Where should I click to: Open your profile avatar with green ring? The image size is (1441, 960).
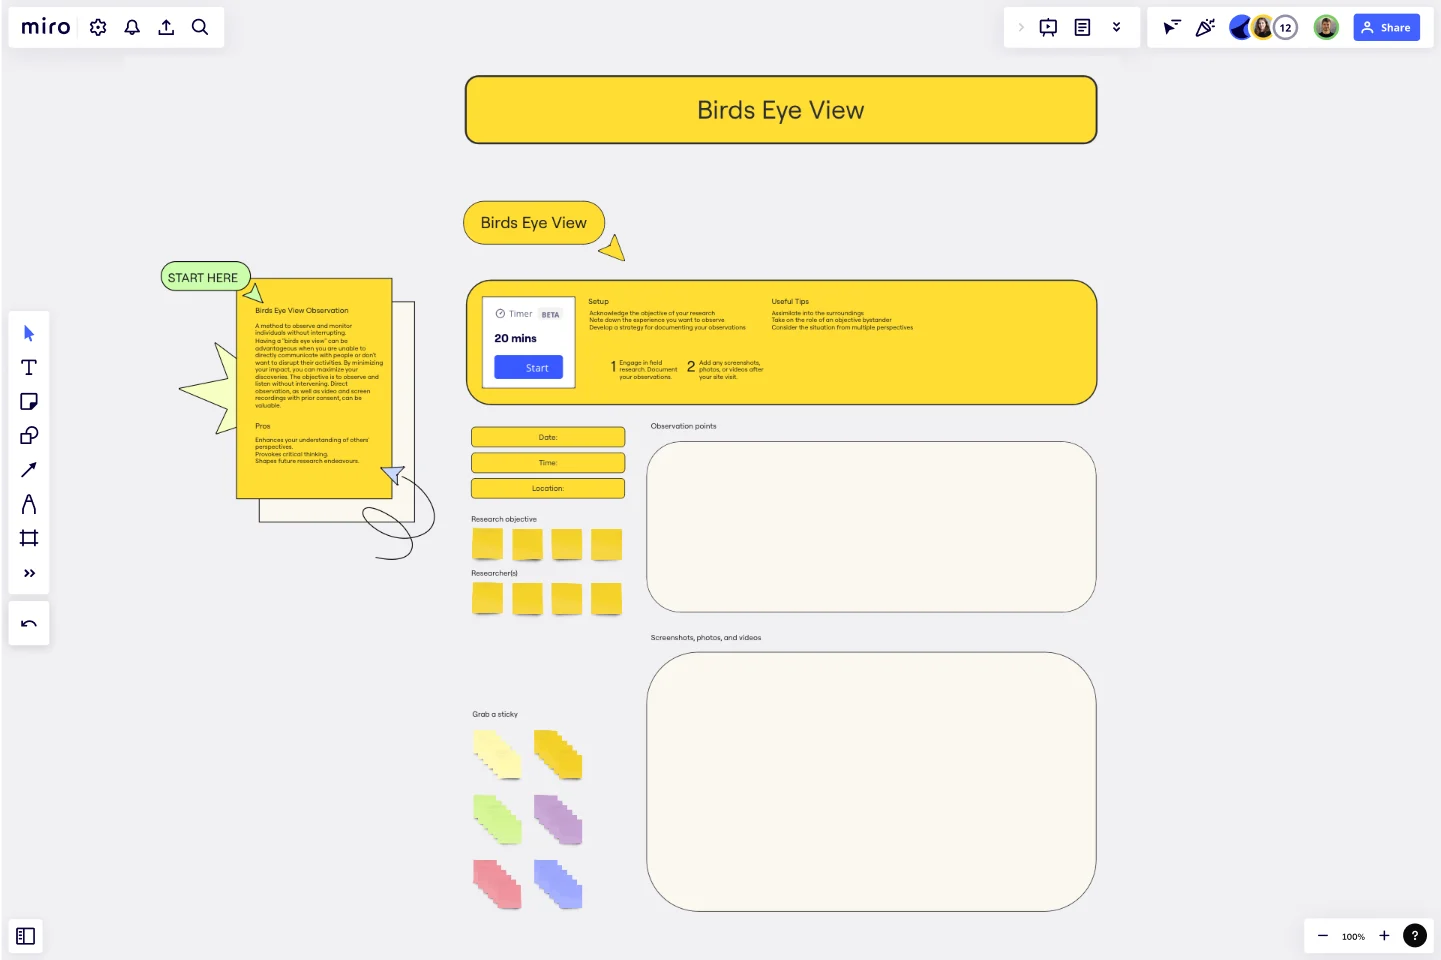pos(1326,27)
